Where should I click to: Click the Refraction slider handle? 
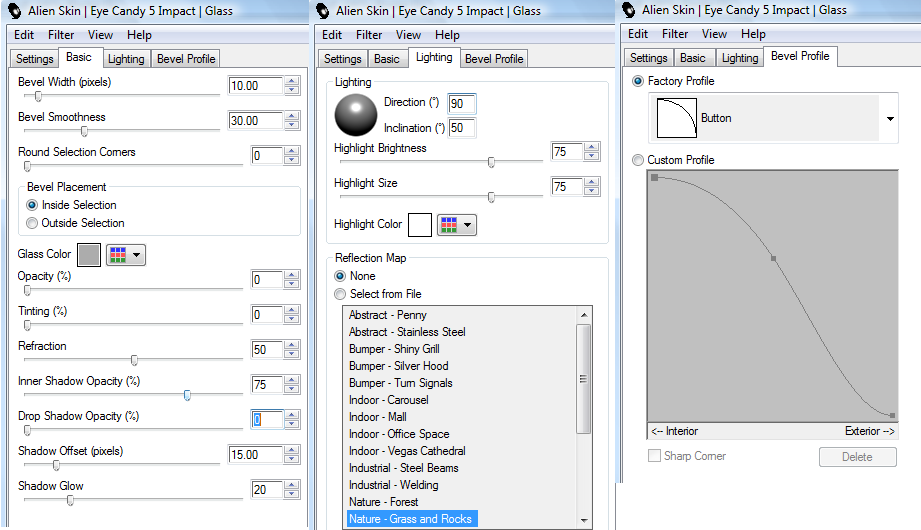point(135,360)
